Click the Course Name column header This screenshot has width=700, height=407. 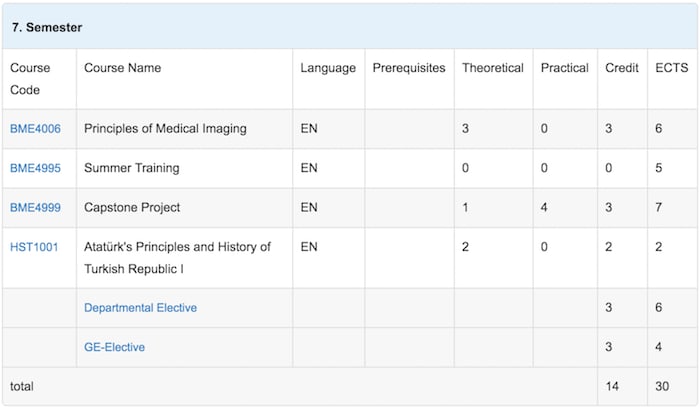(184, 79)
